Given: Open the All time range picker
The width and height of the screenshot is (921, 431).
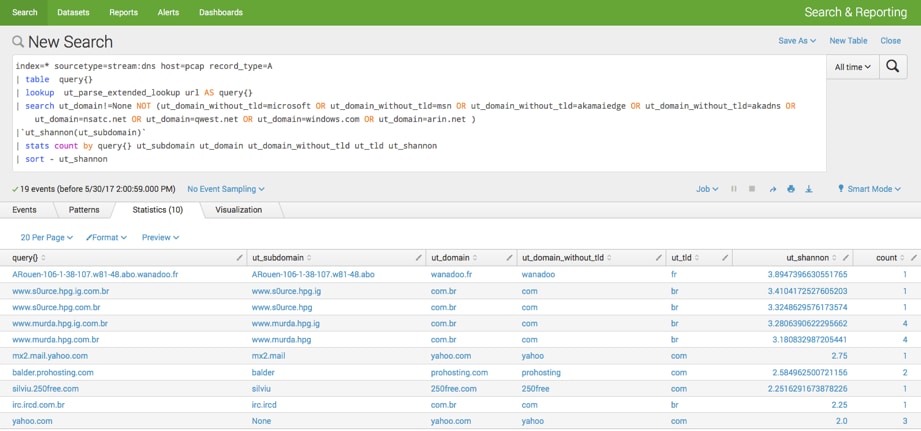Looking at the screenshot, I should [x=852, y=67].
